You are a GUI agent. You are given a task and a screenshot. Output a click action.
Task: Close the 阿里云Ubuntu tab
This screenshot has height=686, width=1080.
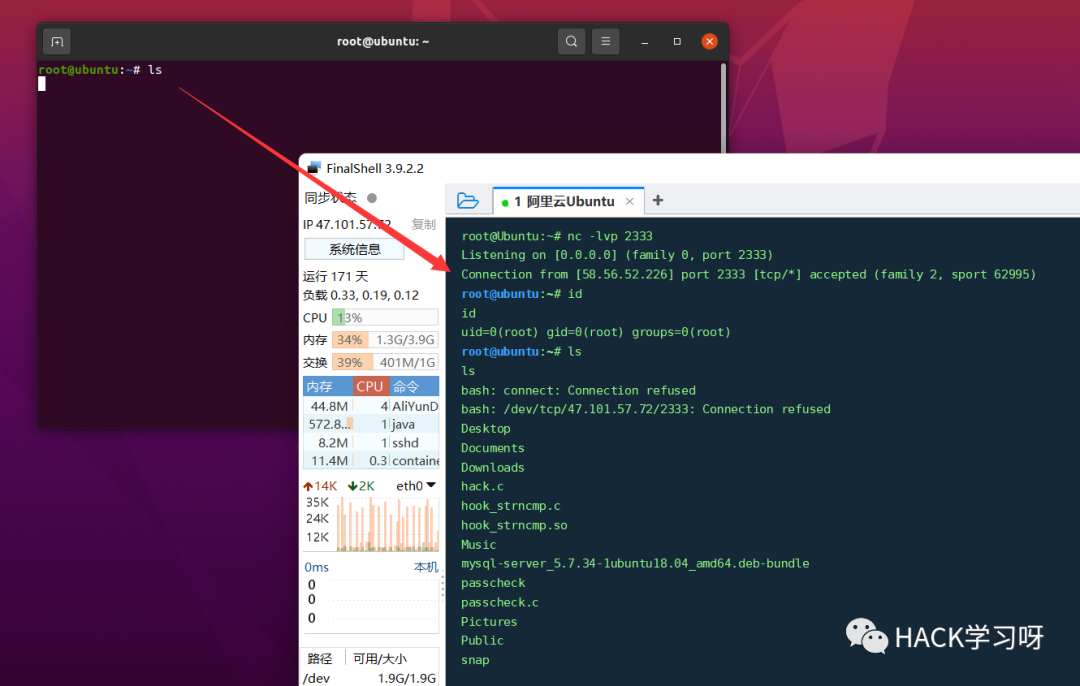(630, 201)
